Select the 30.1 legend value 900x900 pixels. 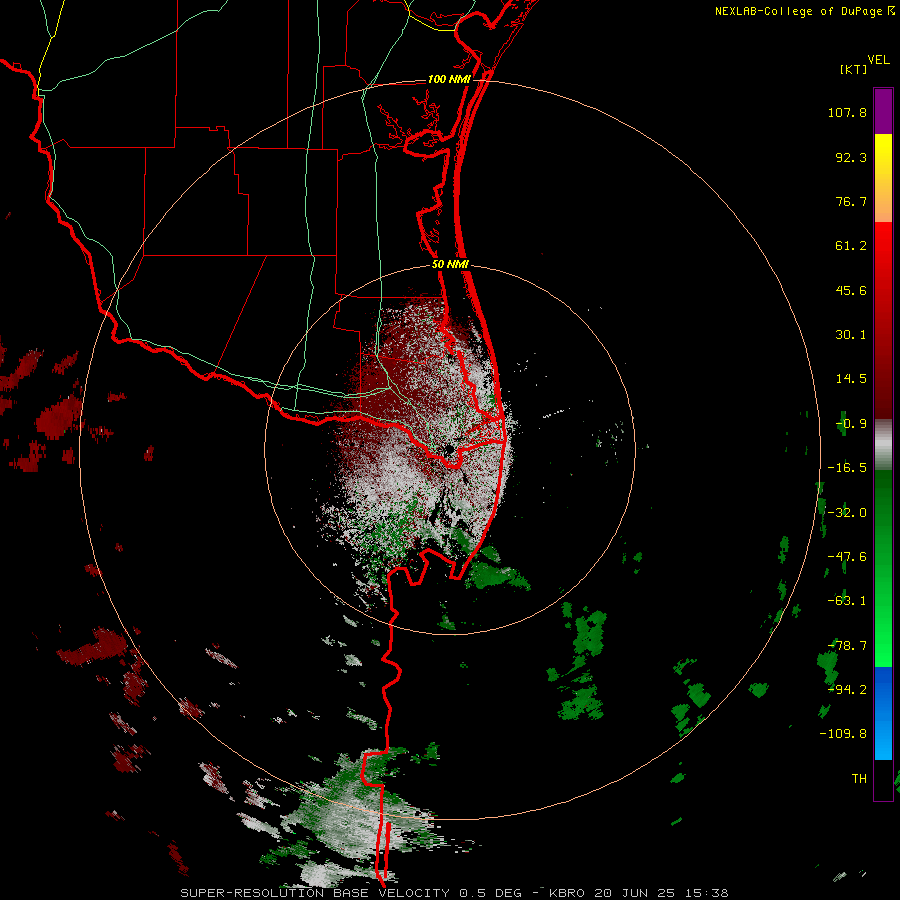pyautogui.click(x=851, y=335)
